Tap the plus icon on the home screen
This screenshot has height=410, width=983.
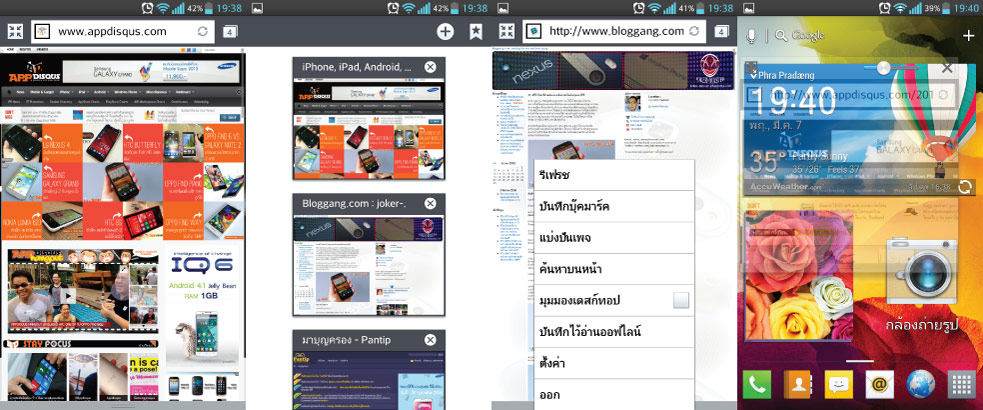point(969,36)
